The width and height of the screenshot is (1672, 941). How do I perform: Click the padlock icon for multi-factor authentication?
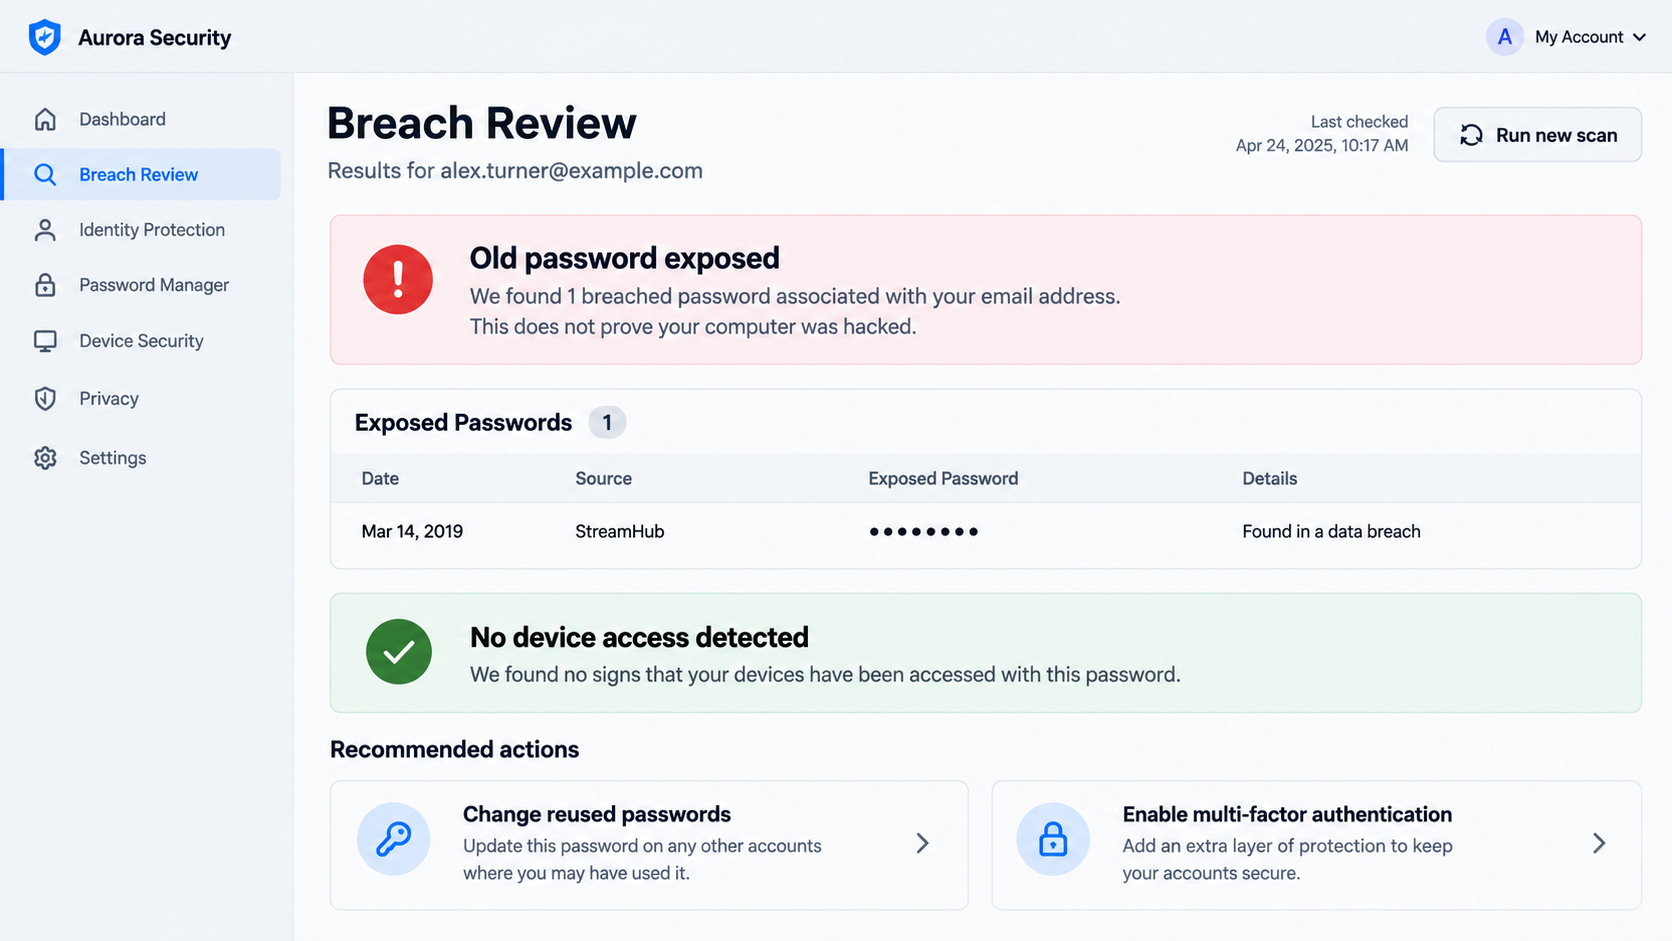click(x=1053, y=839)
